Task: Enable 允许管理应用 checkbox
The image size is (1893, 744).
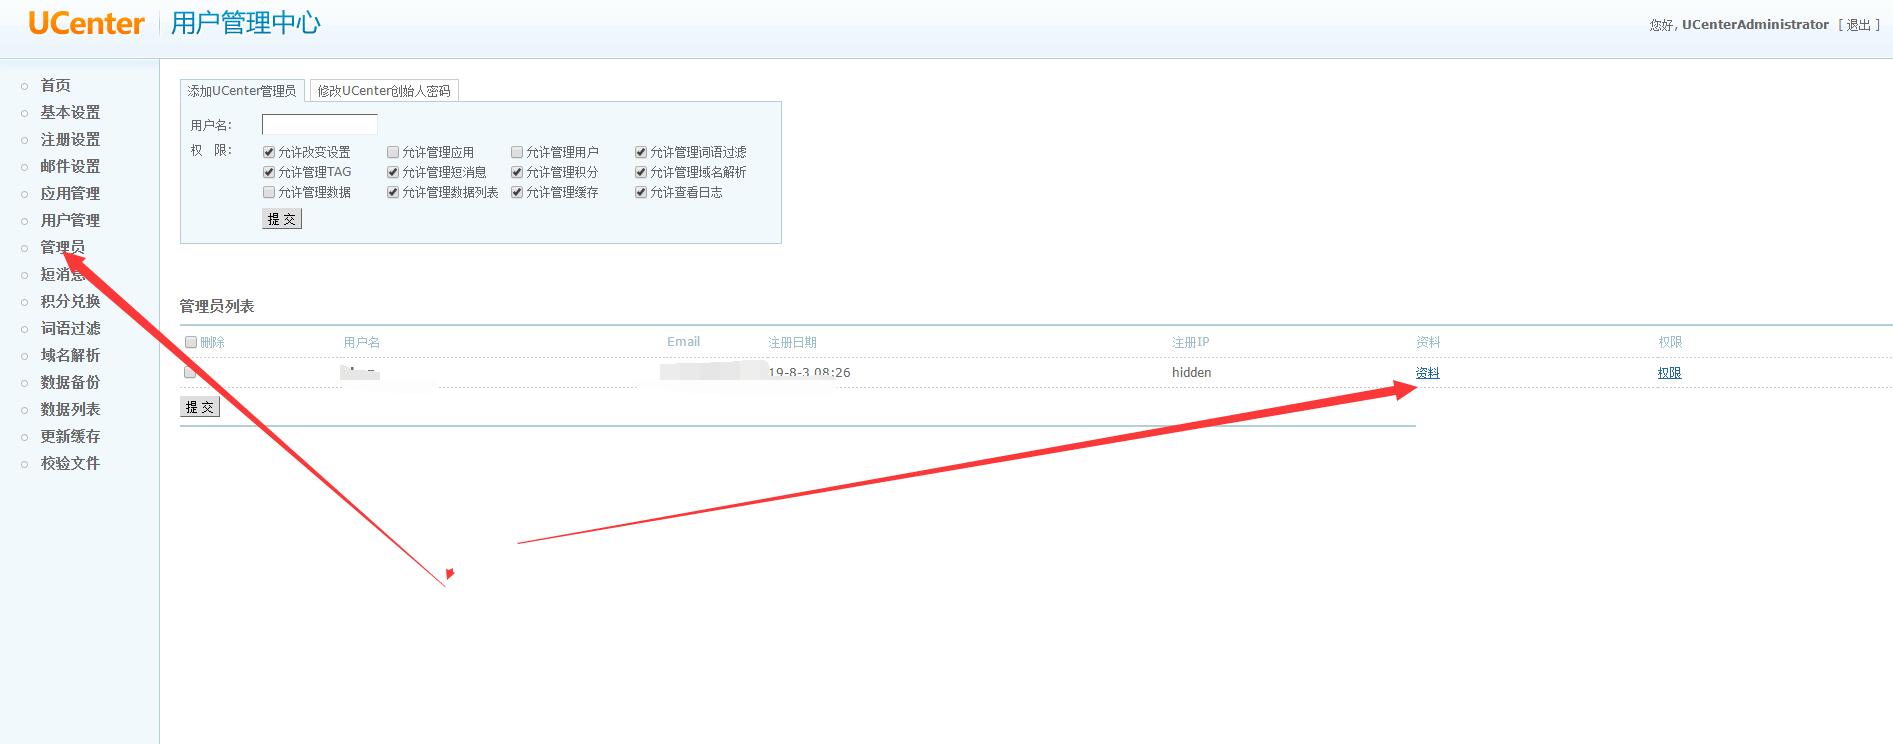Action: (x=393, y=152)
